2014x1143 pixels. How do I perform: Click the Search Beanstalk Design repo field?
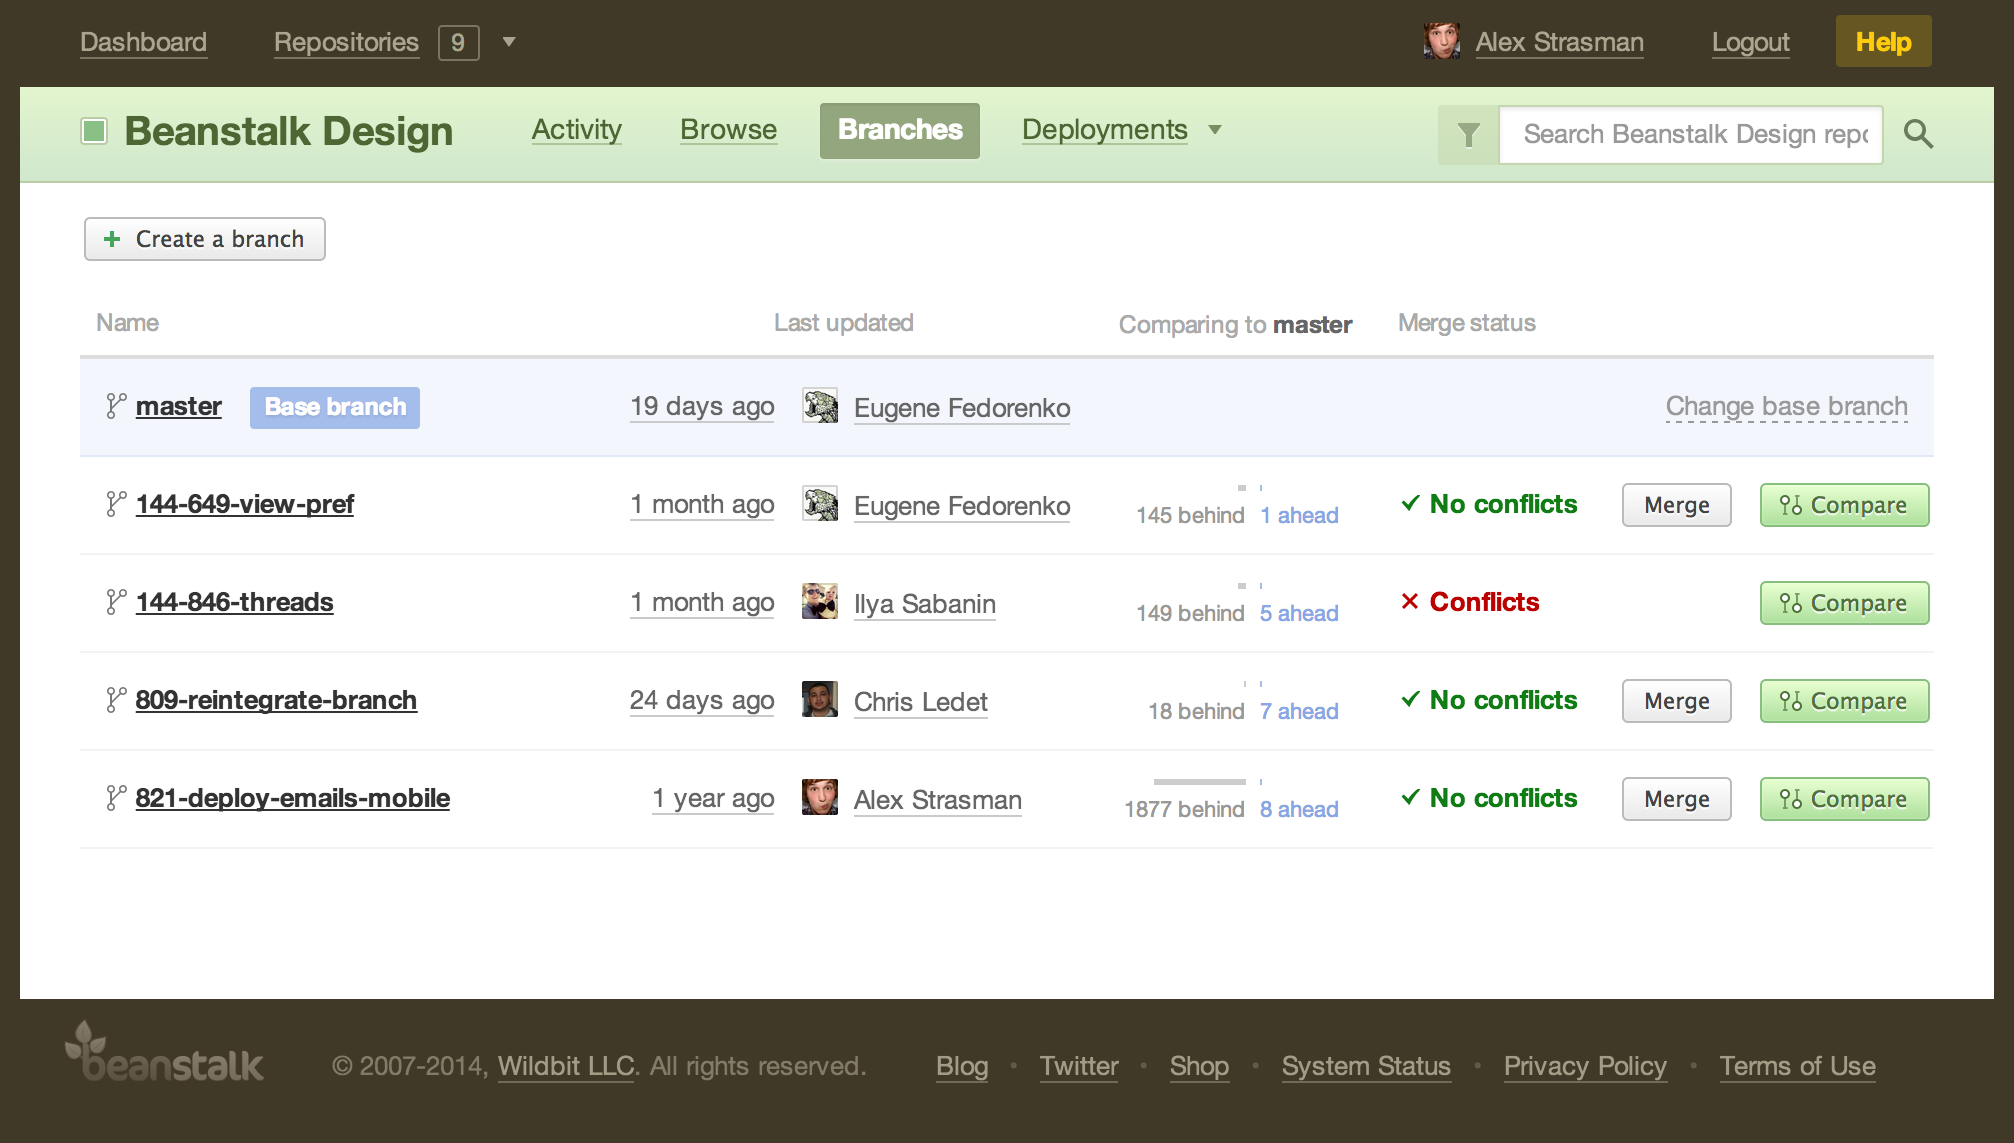tap(1691, 134)
